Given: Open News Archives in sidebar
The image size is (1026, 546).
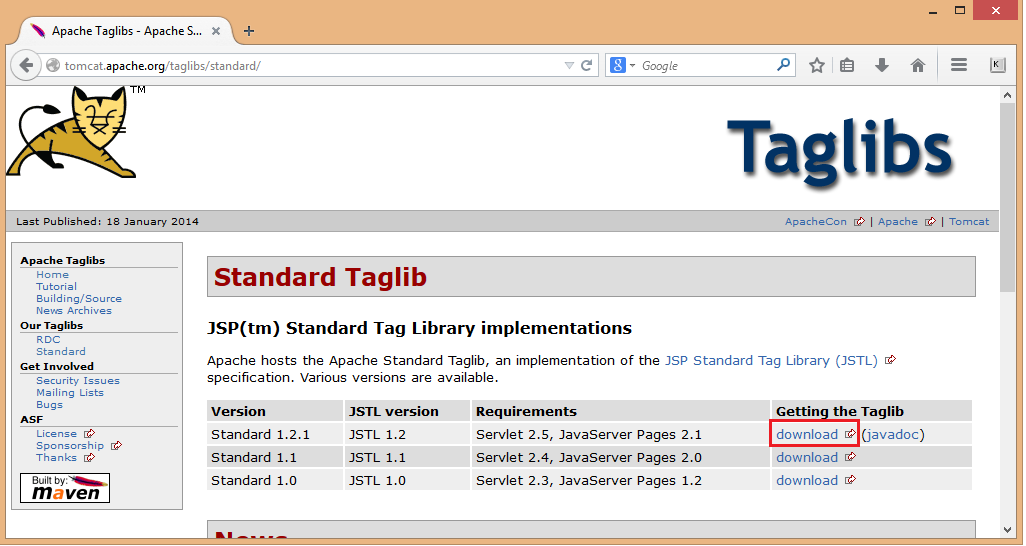Looking at the screenshot, I should click(74, 311).
